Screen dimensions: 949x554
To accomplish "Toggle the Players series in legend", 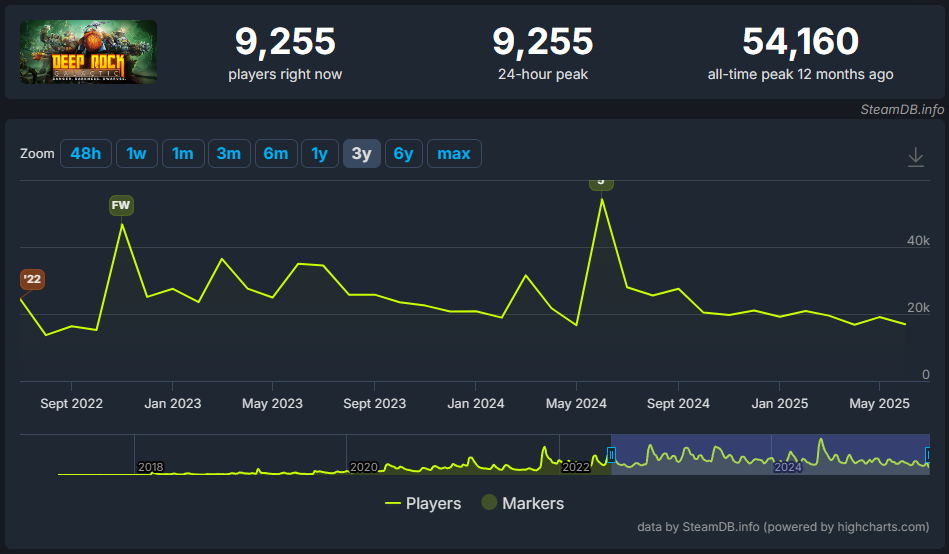I will tap(423, 503).
